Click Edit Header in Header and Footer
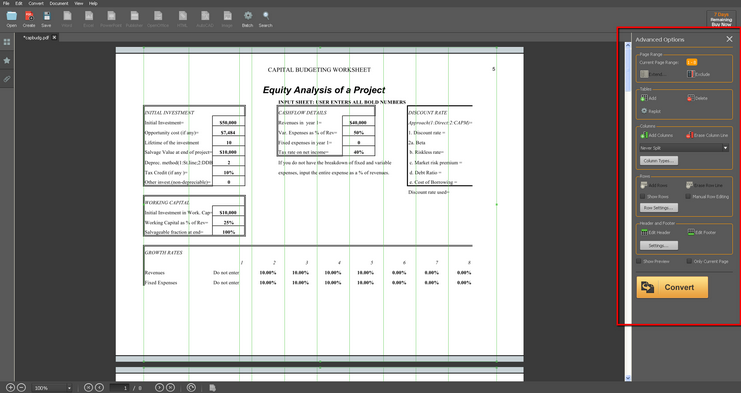Viewport: 741px width, 393px height. [x=655, y=232]
